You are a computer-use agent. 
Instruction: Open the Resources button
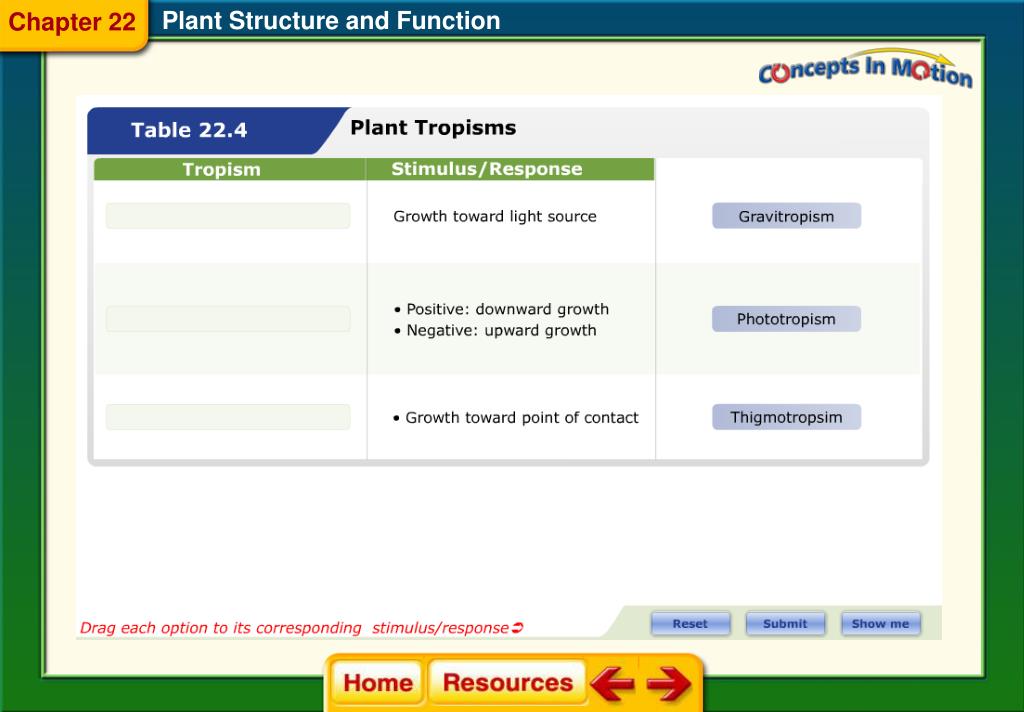(507, 683)
